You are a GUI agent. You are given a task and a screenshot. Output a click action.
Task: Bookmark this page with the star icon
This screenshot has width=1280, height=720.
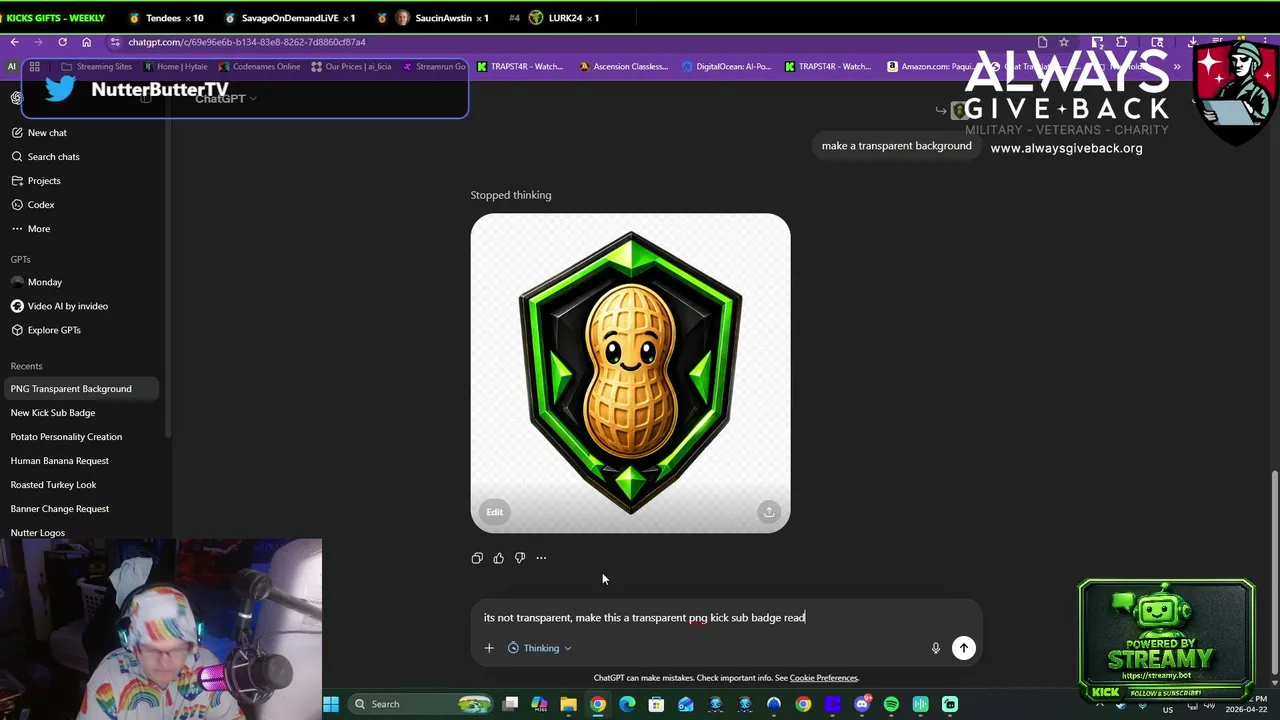click(x=1064, y=42)
